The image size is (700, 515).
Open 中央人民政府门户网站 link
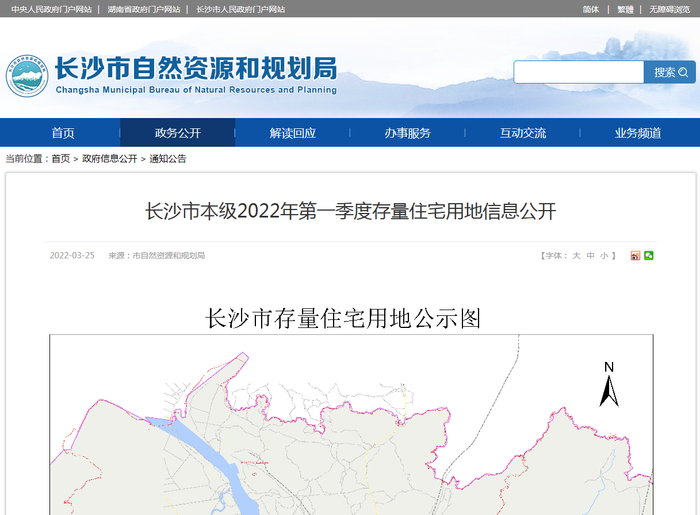tap(52, 9)
